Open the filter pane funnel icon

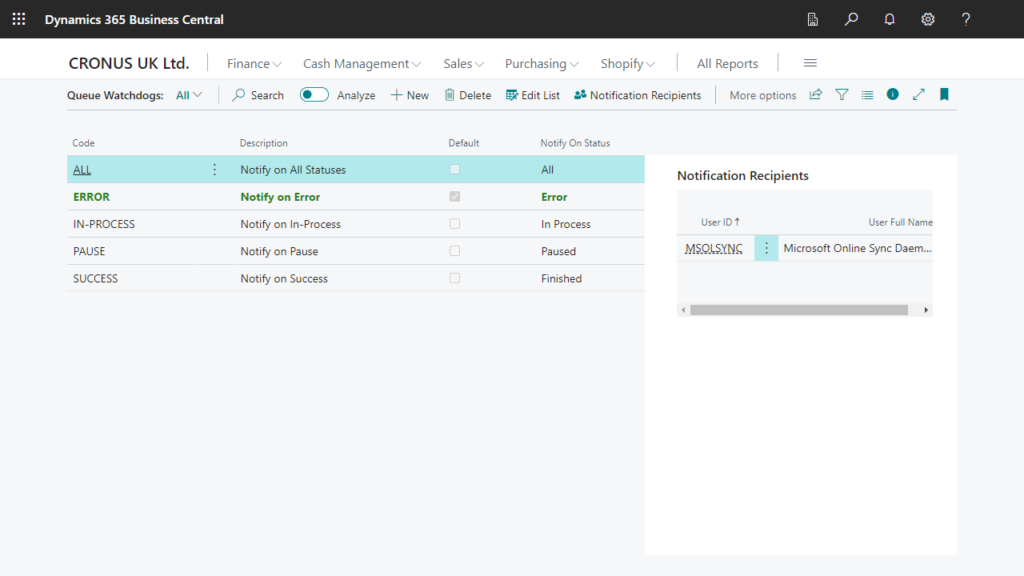842,95
